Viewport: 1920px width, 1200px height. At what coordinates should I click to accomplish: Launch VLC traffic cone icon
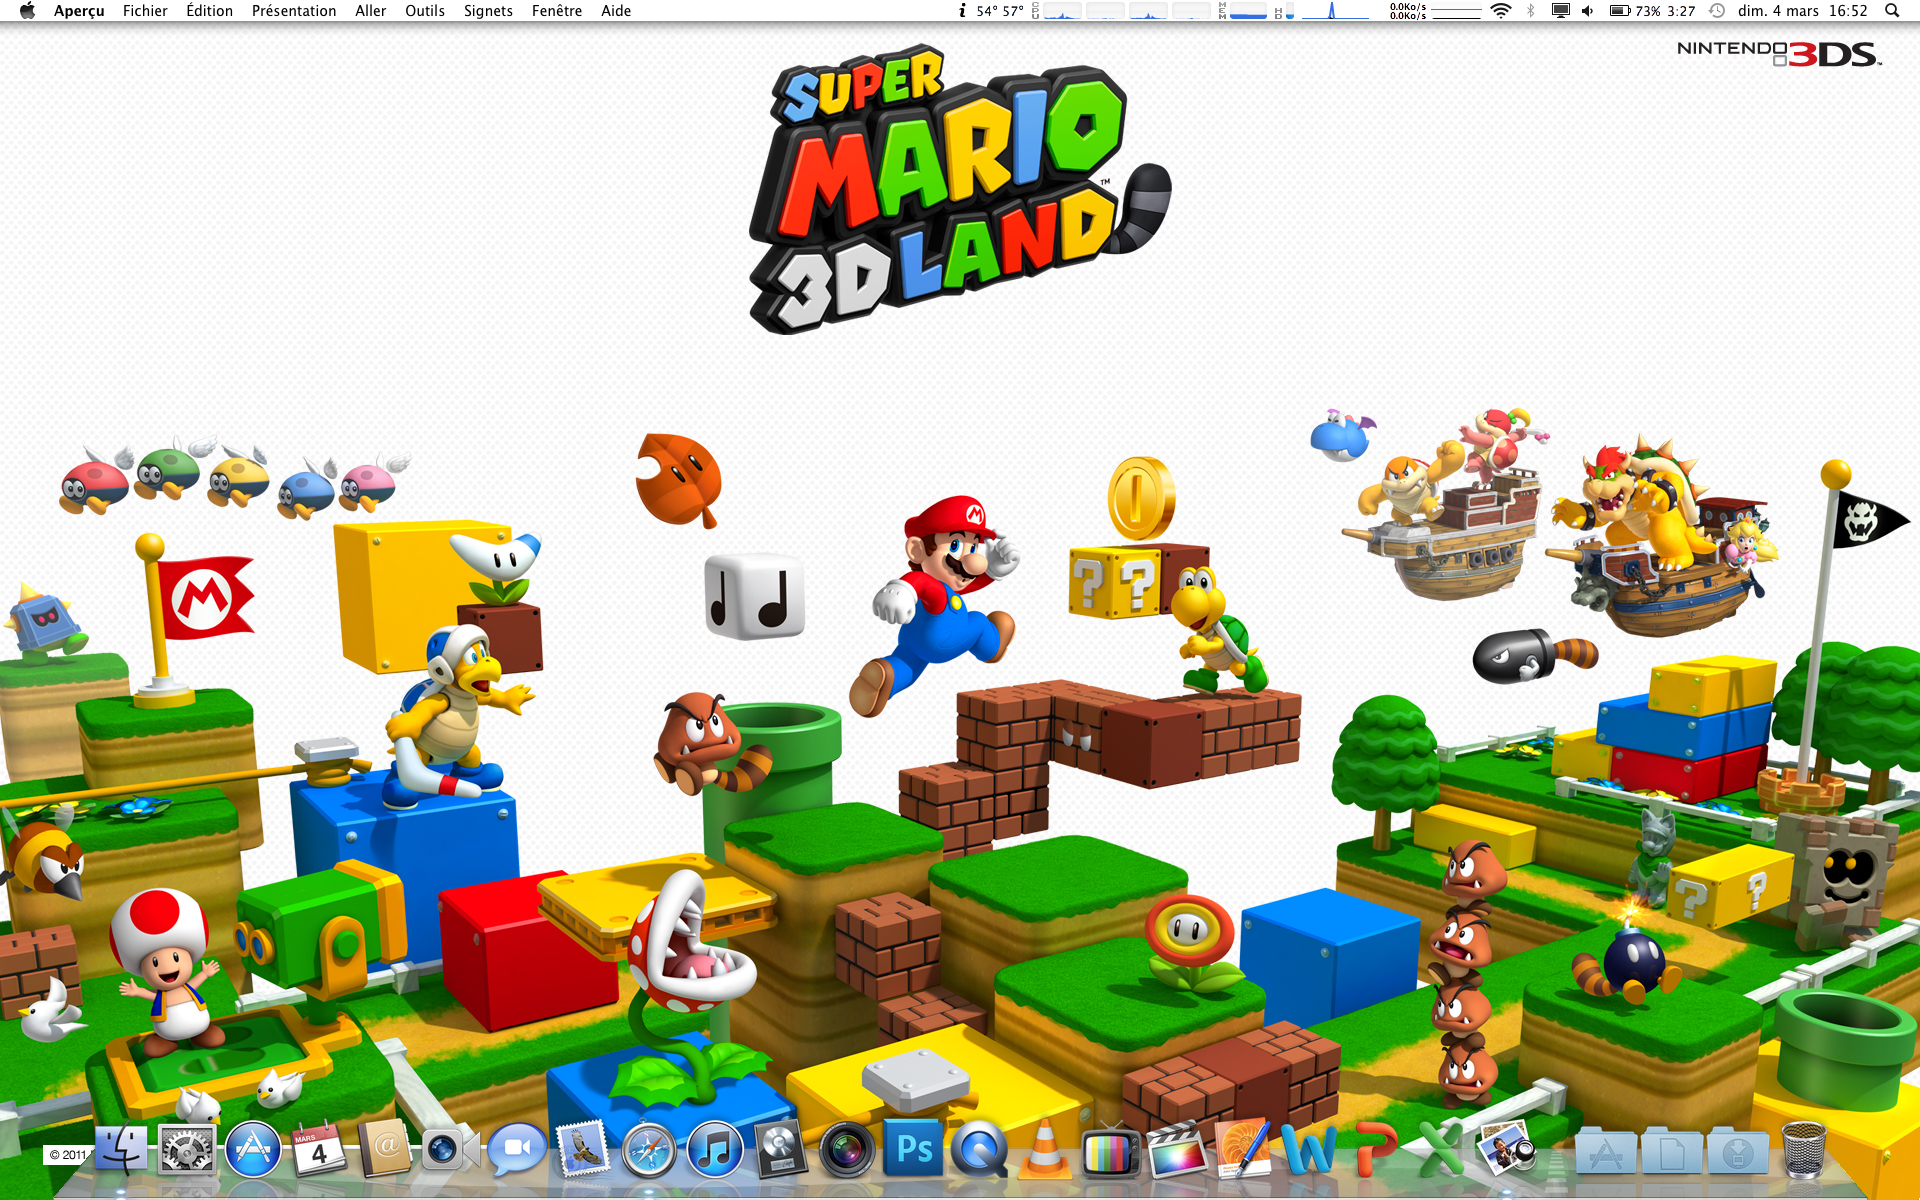1045,1149
